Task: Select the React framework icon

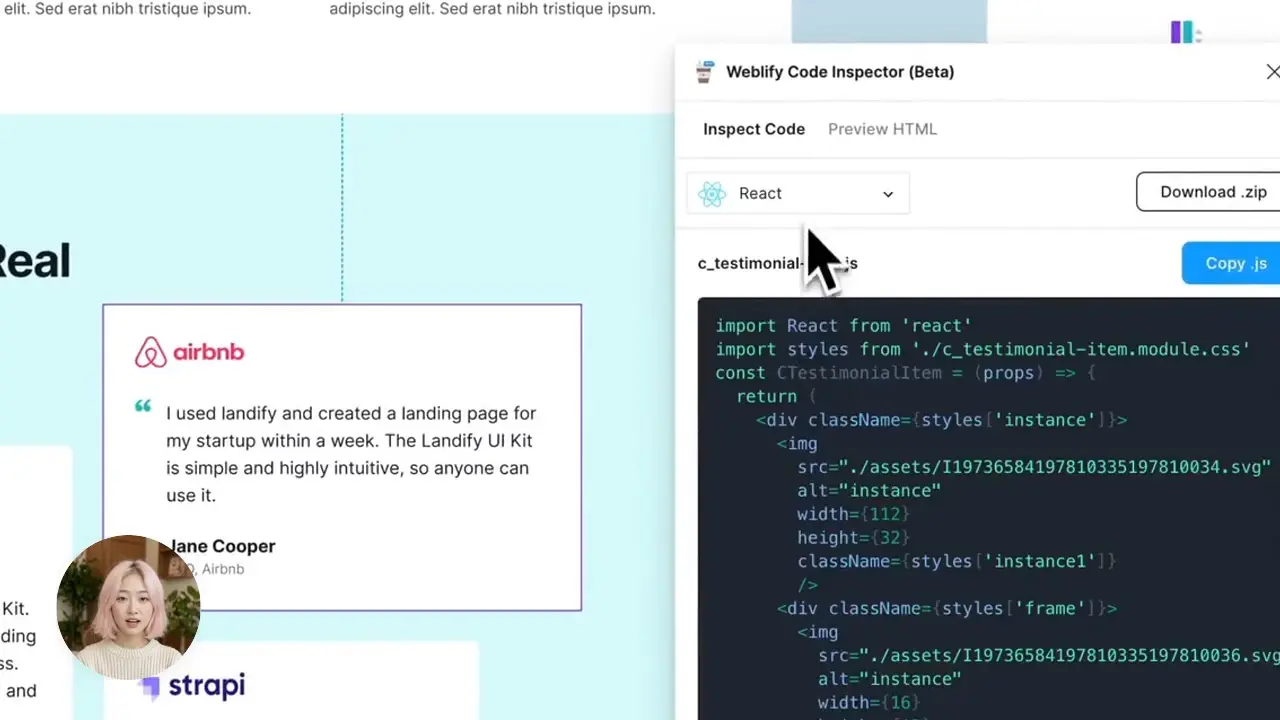Action: (712, 193)
